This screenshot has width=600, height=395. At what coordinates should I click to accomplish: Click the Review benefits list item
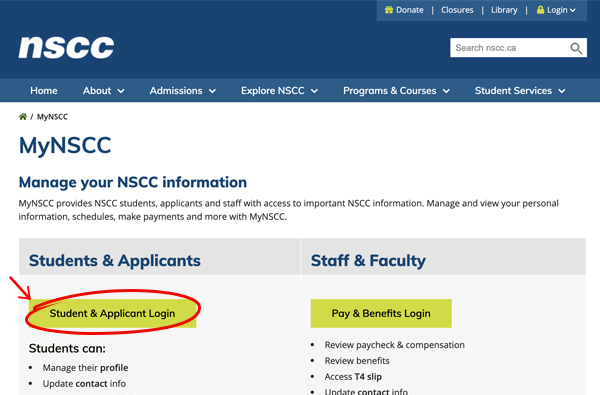coord(357,361)
